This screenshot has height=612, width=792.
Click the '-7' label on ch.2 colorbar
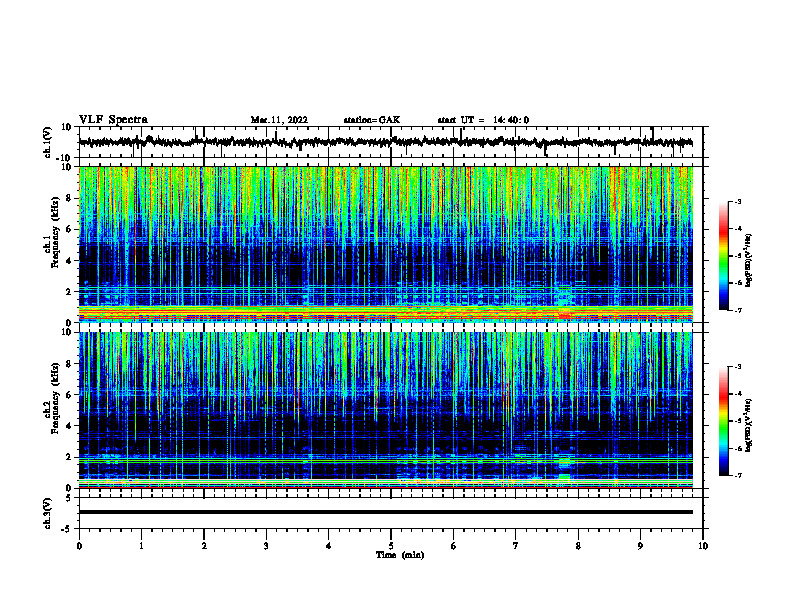pyautogui.click(x=738, y=476)
